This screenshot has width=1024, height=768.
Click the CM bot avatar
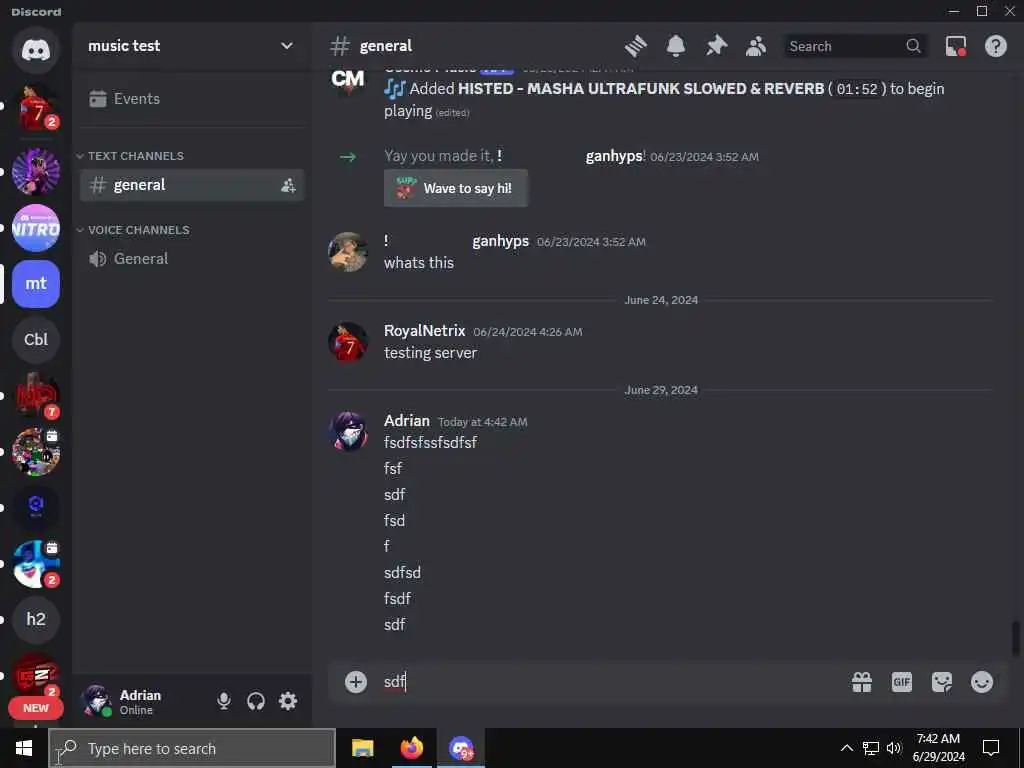(348, 80)
